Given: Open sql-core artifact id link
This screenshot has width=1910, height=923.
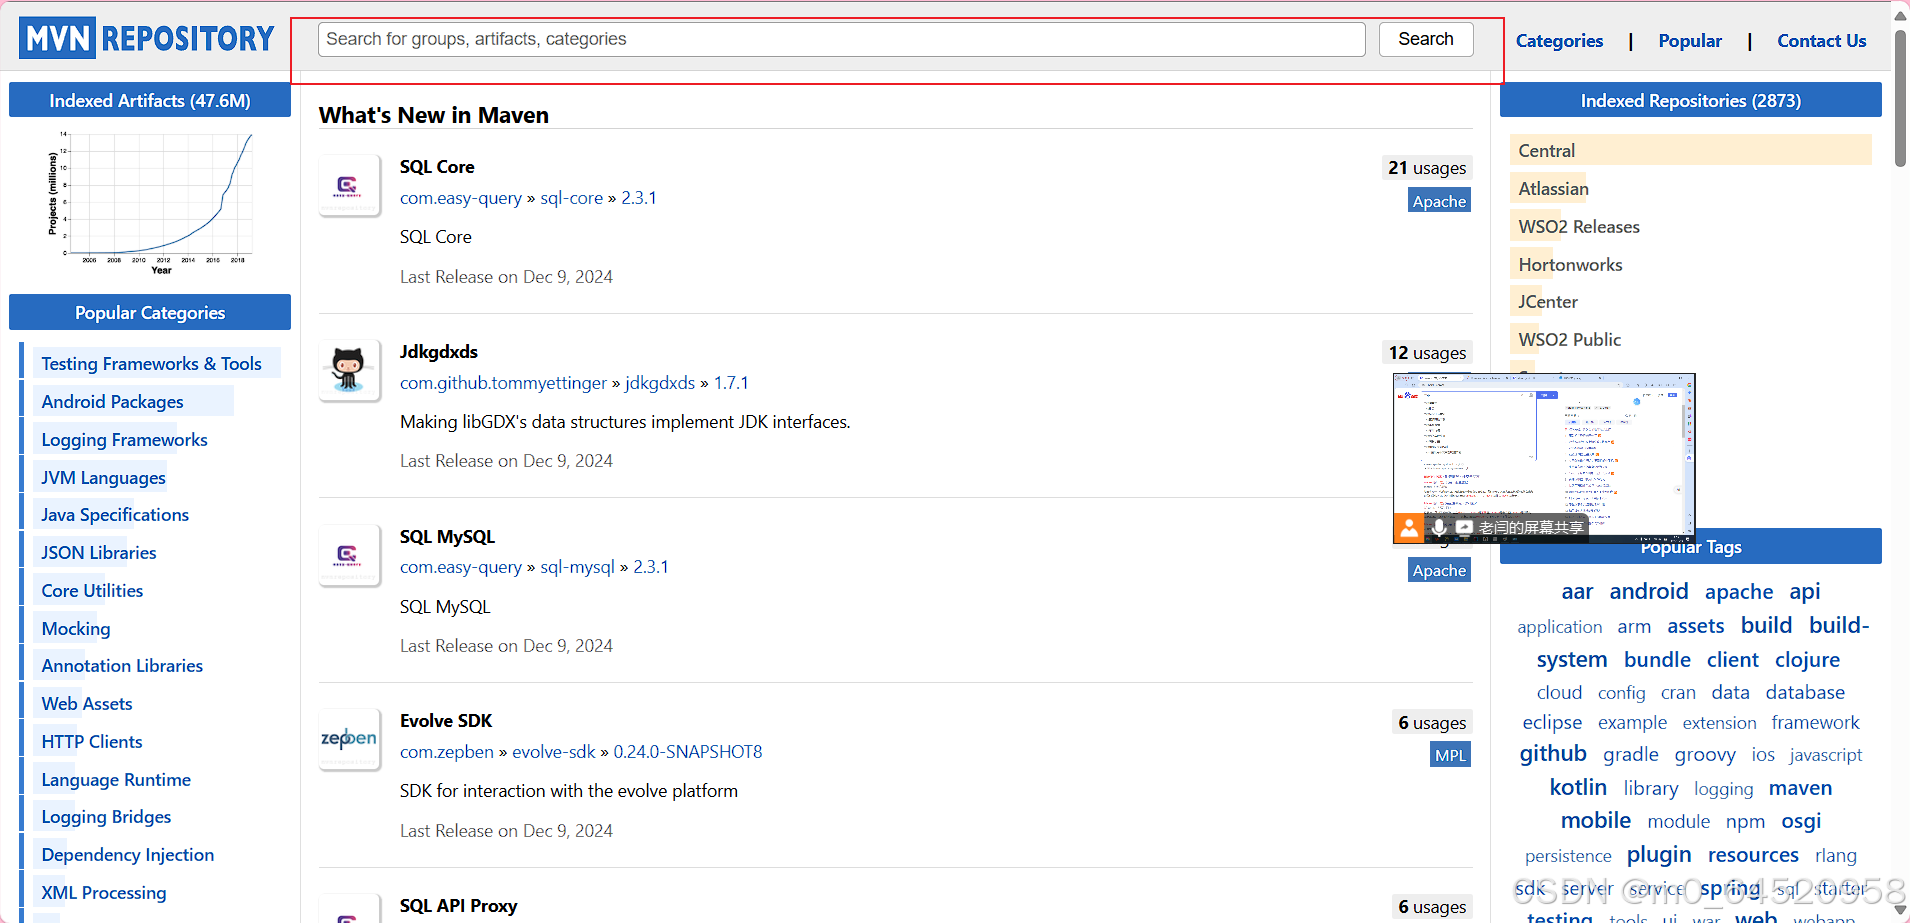Looking at the screenshot, I should (571, 198).
